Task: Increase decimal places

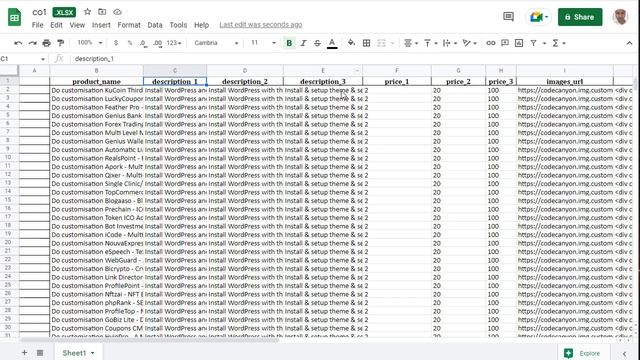Action: [x=158, y=43]
